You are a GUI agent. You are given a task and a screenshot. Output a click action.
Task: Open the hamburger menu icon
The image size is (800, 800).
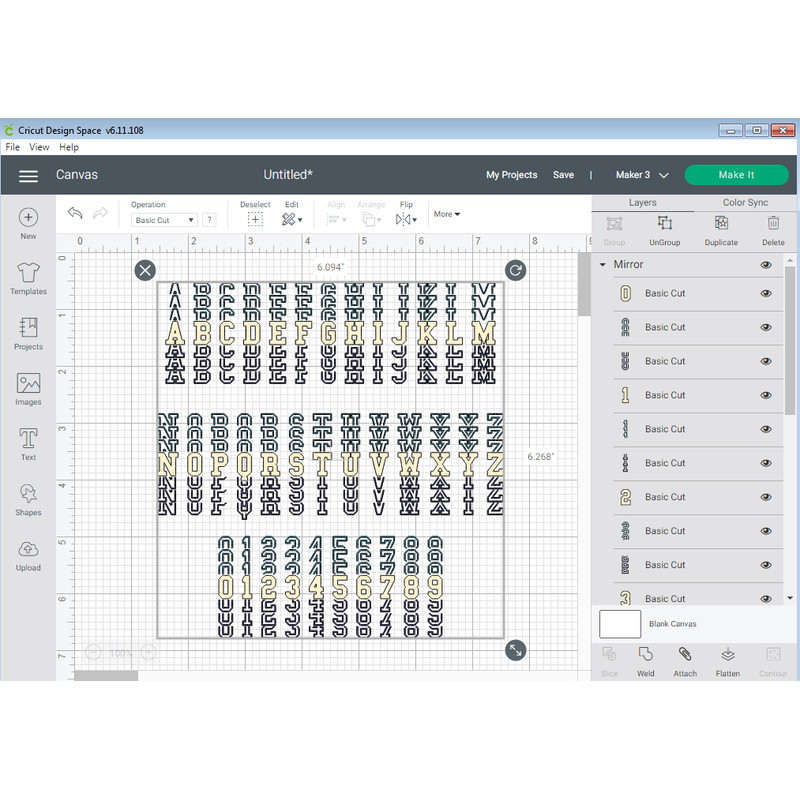tap(28, 175)
